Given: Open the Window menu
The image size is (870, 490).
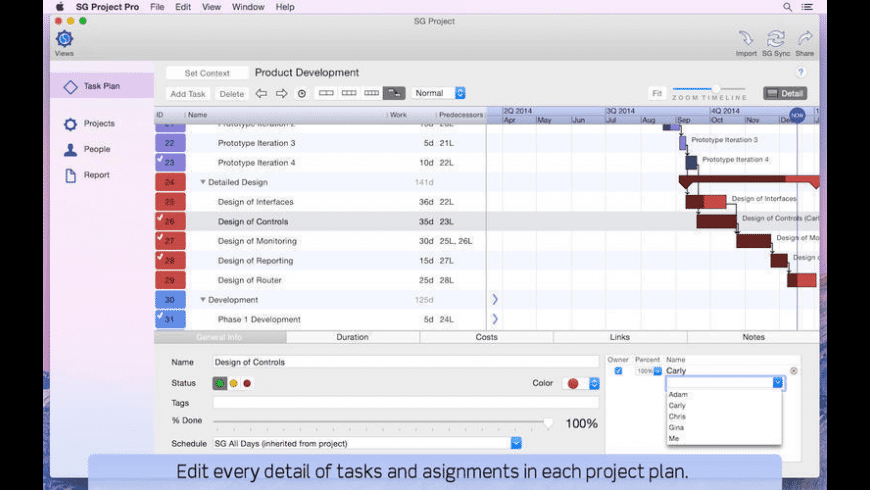Looking at the screenshot, I should (248, 7).
